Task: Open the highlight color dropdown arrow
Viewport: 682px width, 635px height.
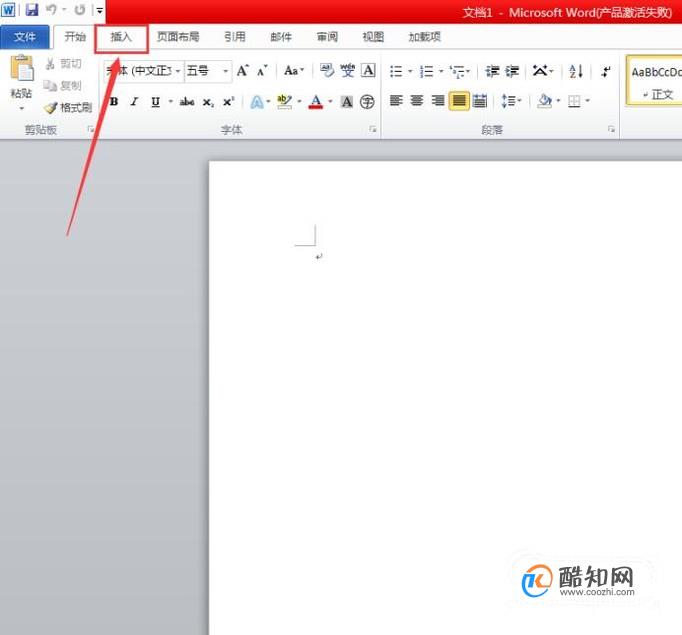Action: (x=299, y=102)
